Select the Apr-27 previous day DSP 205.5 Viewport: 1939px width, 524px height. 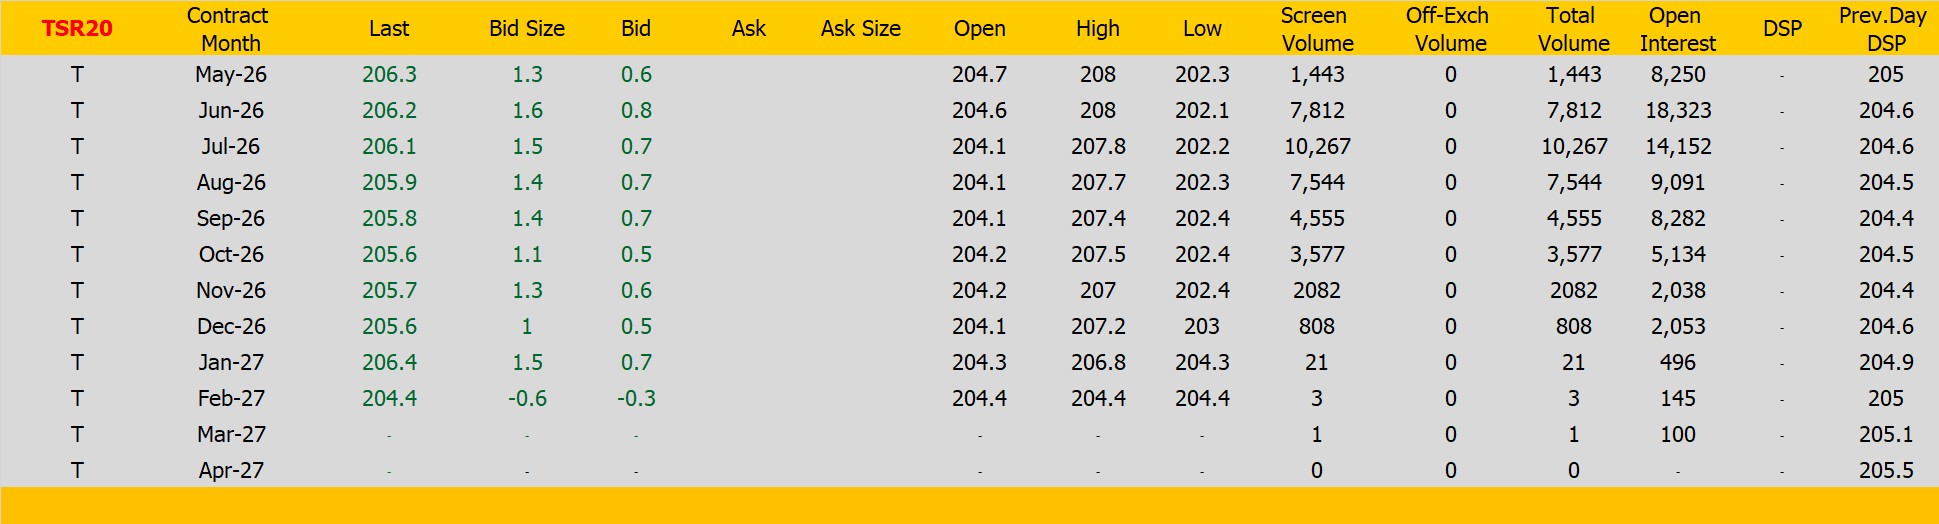(x=1885, y=471)
